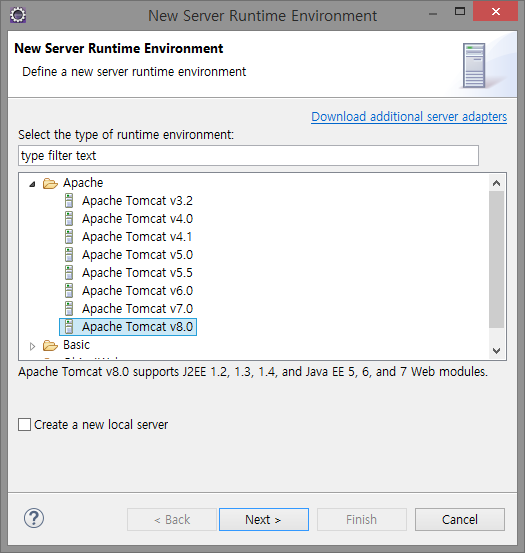Select Apache Tomcat v4.0 runtime

pos(137,219)
